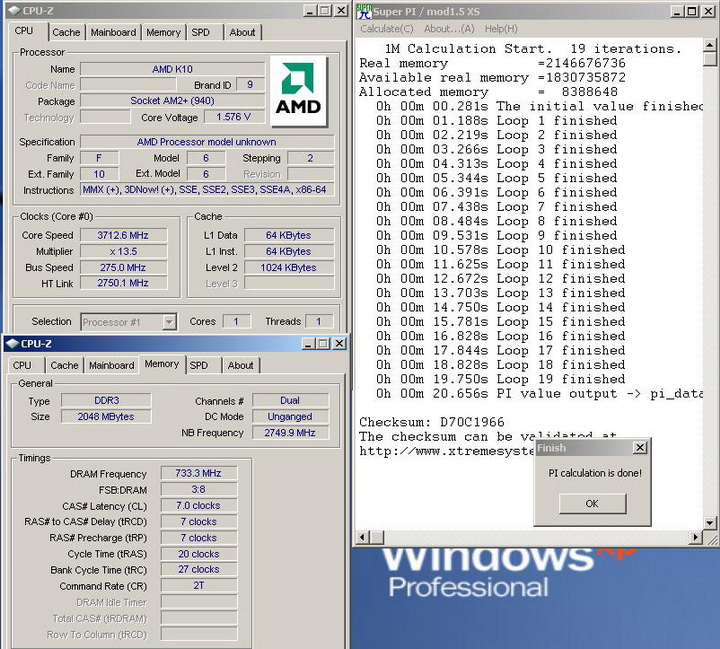Click the Package value Socket AM2+ (940)
The width and height of the screenshot is (720, 649).
(173, 101)
